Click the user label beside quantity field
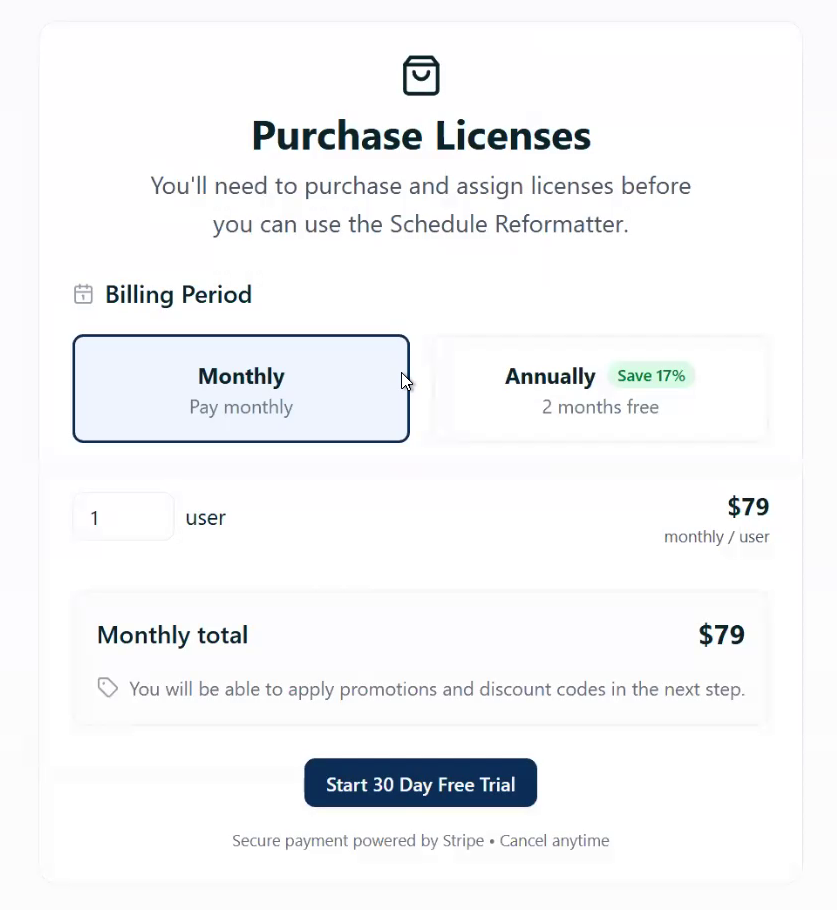837x910 pixels. click(x=205, y=518)
